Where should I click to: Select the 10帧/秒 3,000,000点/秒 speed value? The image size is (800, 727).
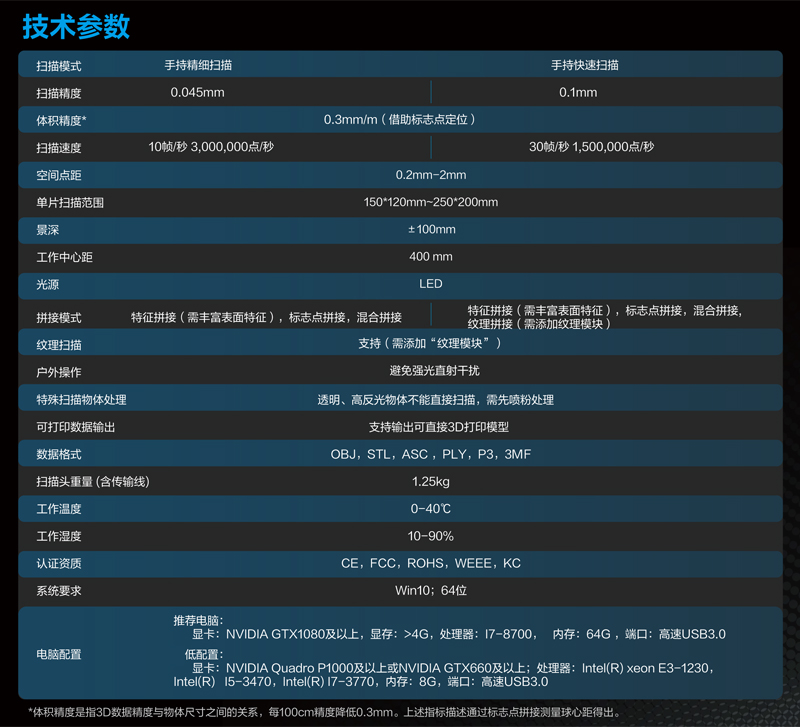click(x=211, y=147)
